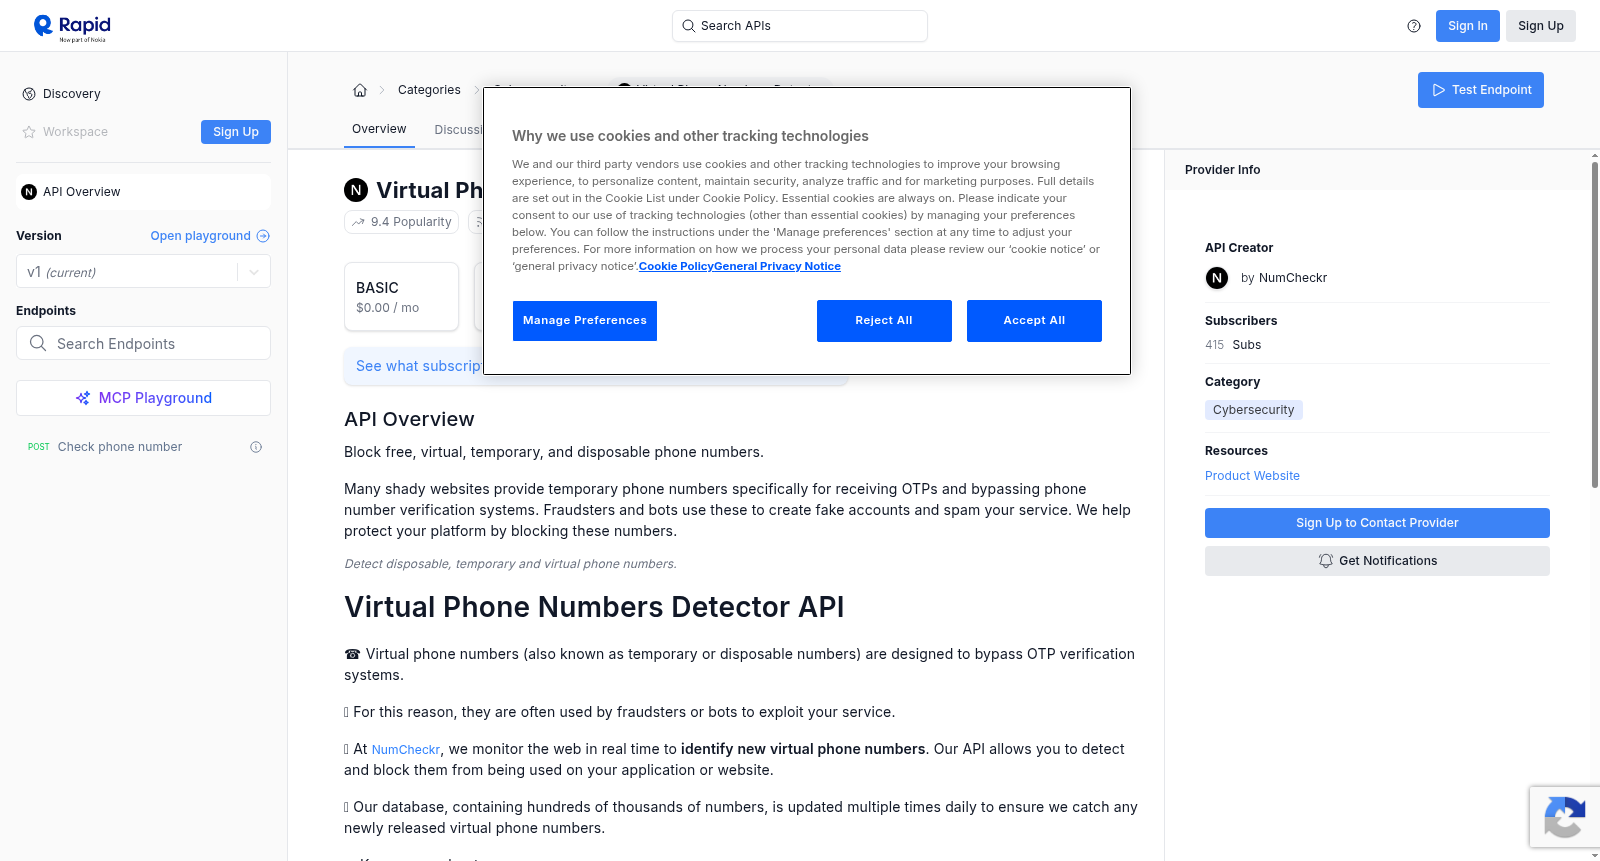Open the POST Check phone number endpoint

[143, 447]
